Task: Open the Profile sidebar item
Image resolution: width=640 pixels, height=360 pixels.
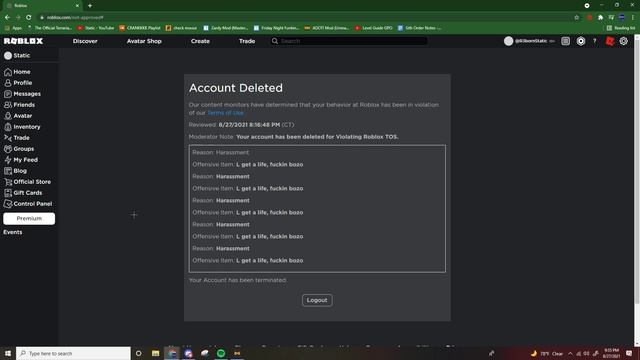Action: tap(18, 83)
